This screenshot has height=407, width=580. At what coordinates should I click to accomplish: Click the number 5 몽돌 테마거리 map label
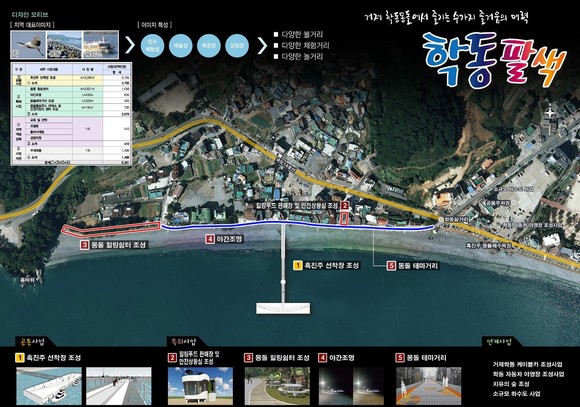click(x=413, y=266)
